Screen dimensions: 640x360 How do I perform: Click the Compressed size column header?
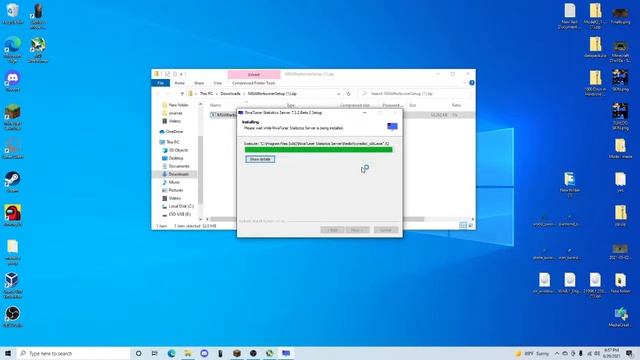point(354,105)
